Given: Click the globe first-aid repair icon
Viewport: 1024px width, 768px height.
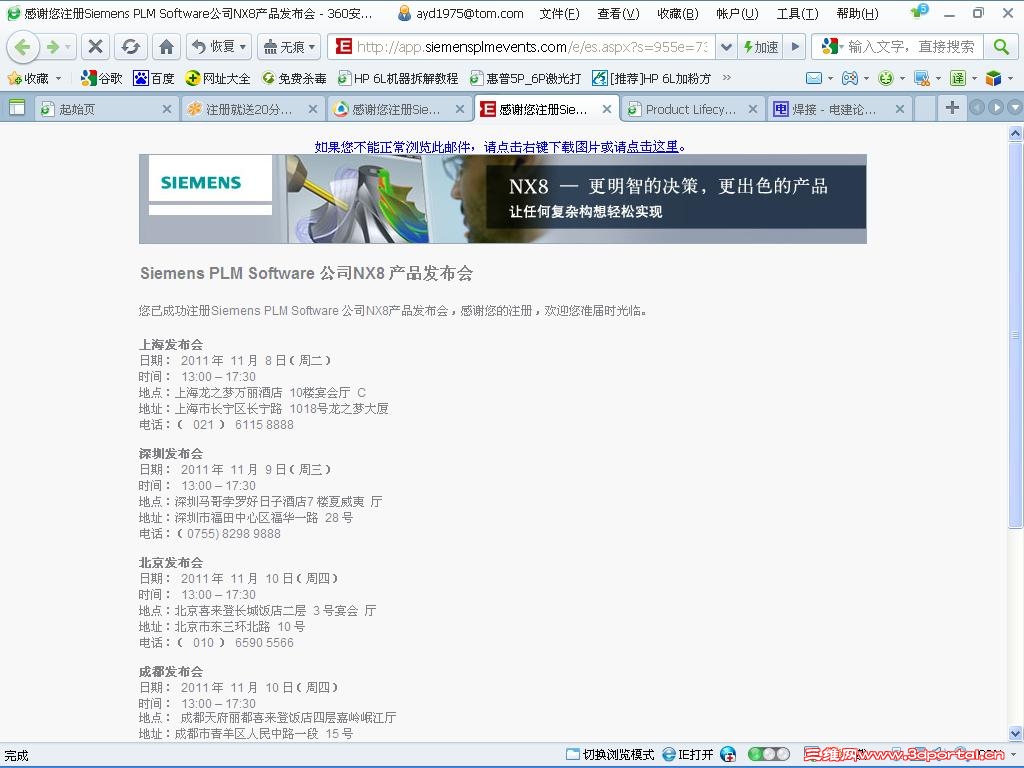Looking at the screenshot, I should point(728,754).
